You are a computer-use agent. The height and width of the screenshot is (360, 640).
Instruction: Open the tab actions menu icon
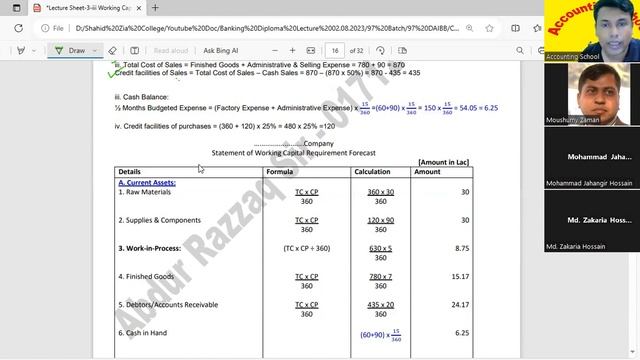(x=16, y=8)
